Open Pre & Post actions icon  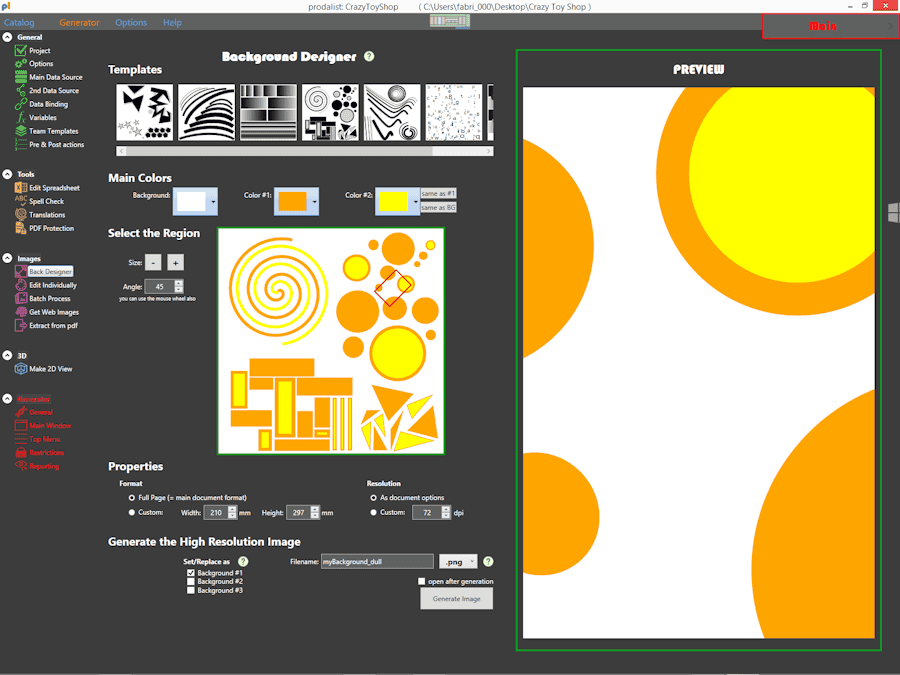(x=21, y=145)
